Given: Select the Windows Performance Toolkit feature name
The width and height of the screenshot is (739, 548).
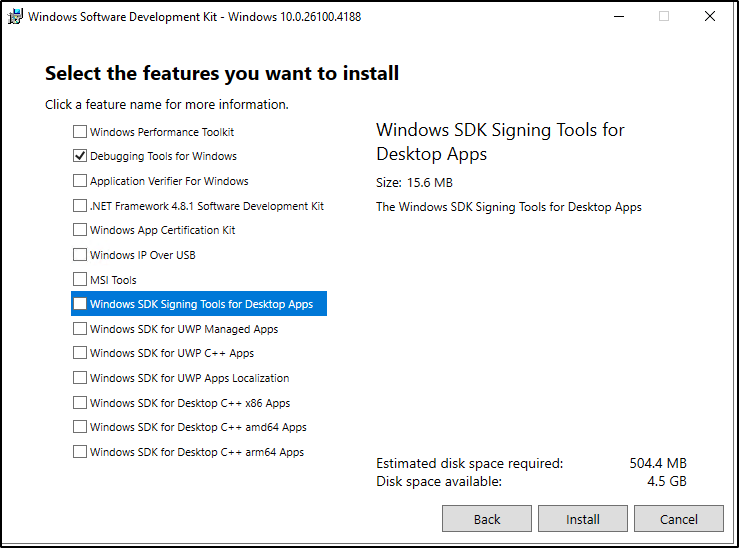Looking at the screenshot, I should click(x=162, y=132).
